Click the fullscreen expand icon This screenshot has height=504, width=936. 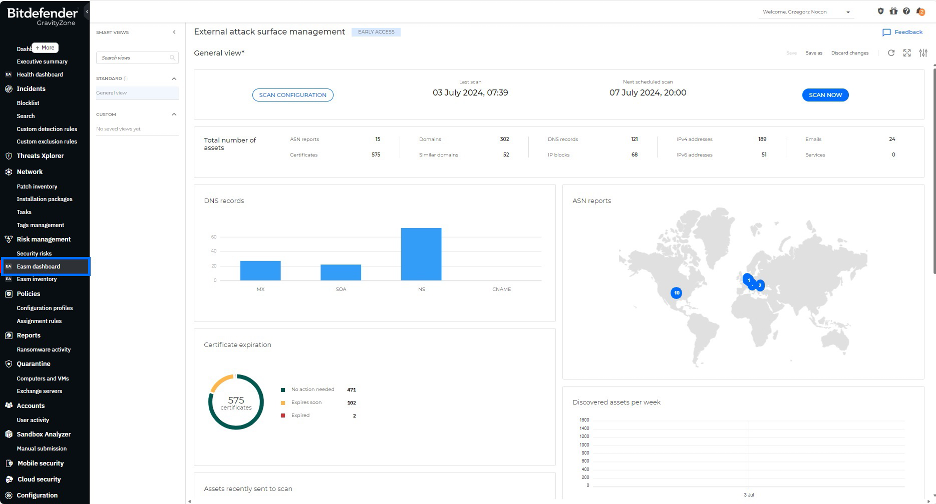coord(906,52)
